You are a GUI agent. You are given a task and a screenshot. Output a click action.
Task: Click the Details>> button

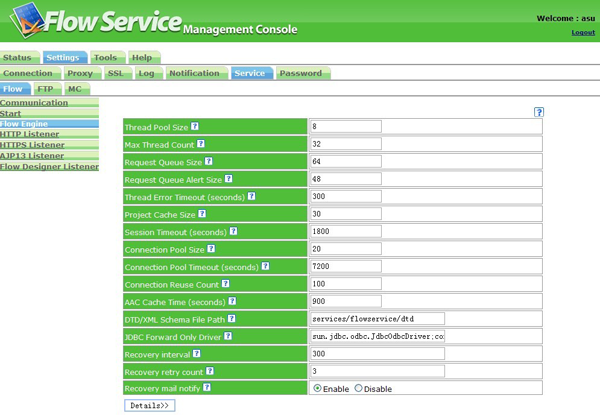click(x=150, y=406)
